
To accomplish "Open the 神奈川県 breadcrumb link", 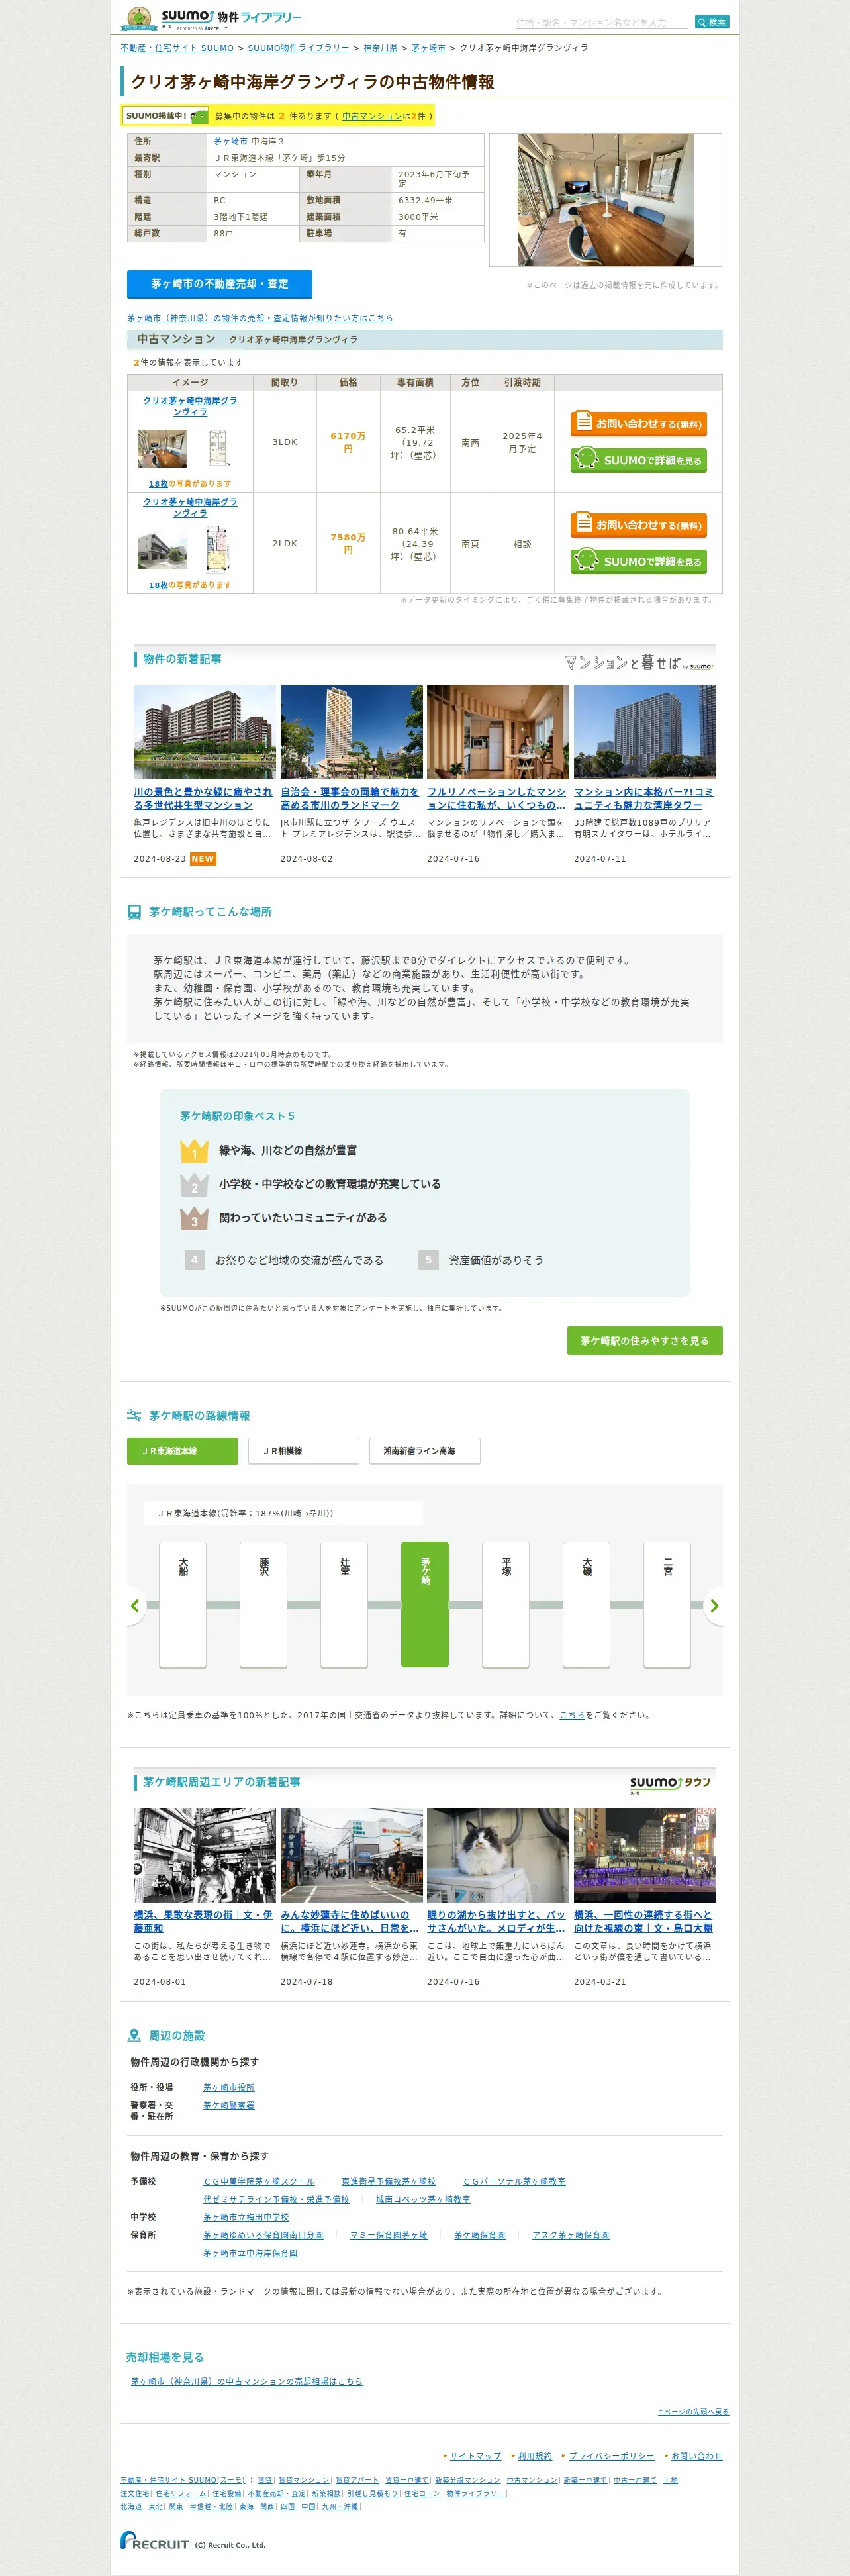I will coord(380,48).
